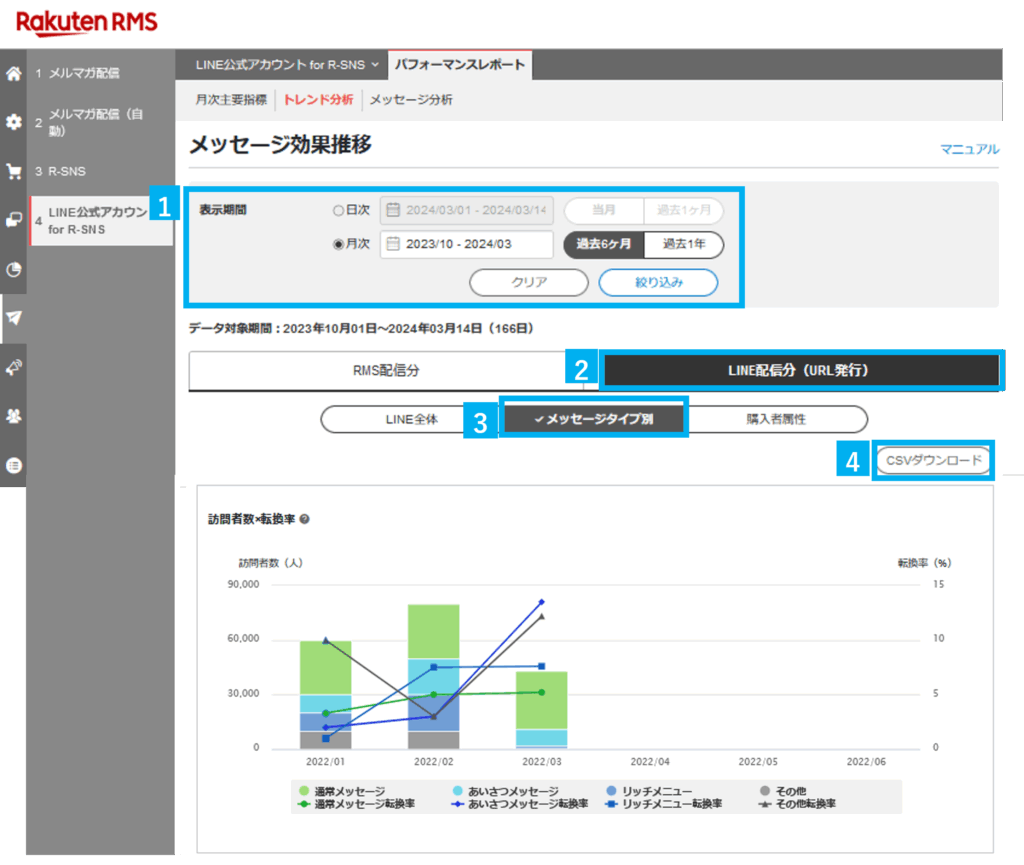1024x865 pixels.
Task: Open the メッセージ分析 tab
Action: 411,100
